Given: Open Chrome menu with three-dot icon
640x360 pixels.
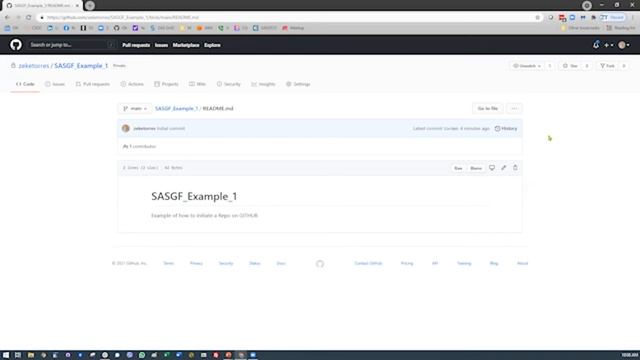Looking at the screenshot, I should pos(633,18).
